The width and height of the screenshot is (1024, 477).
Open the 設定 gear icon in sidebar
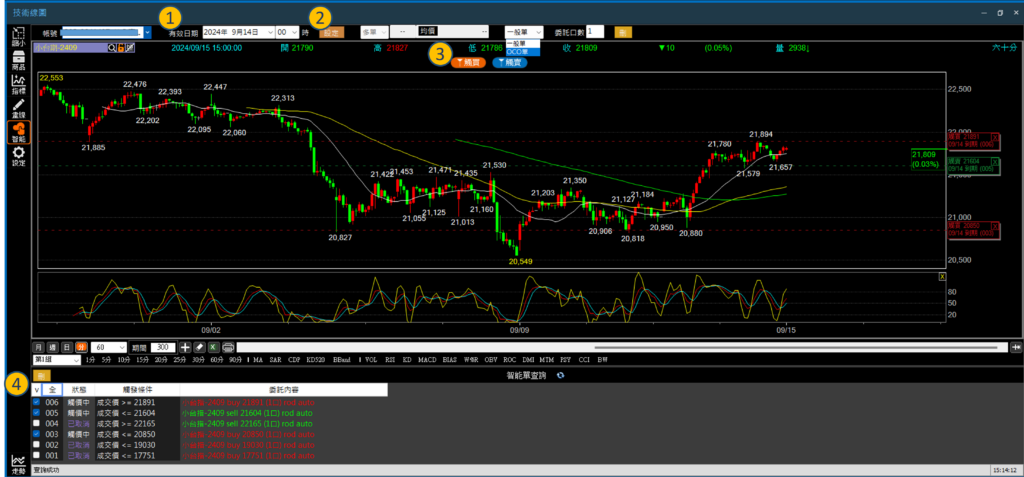click(19, 157)
